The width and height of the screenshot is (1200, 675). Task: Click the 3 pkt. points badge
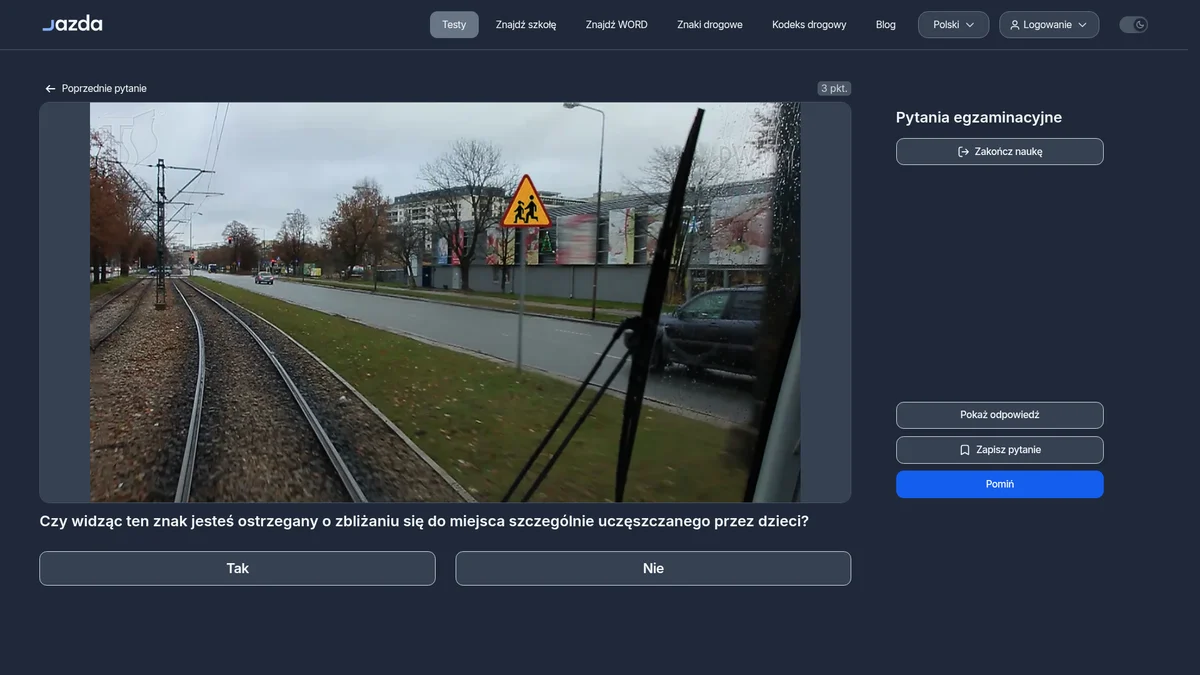(834, 89)
